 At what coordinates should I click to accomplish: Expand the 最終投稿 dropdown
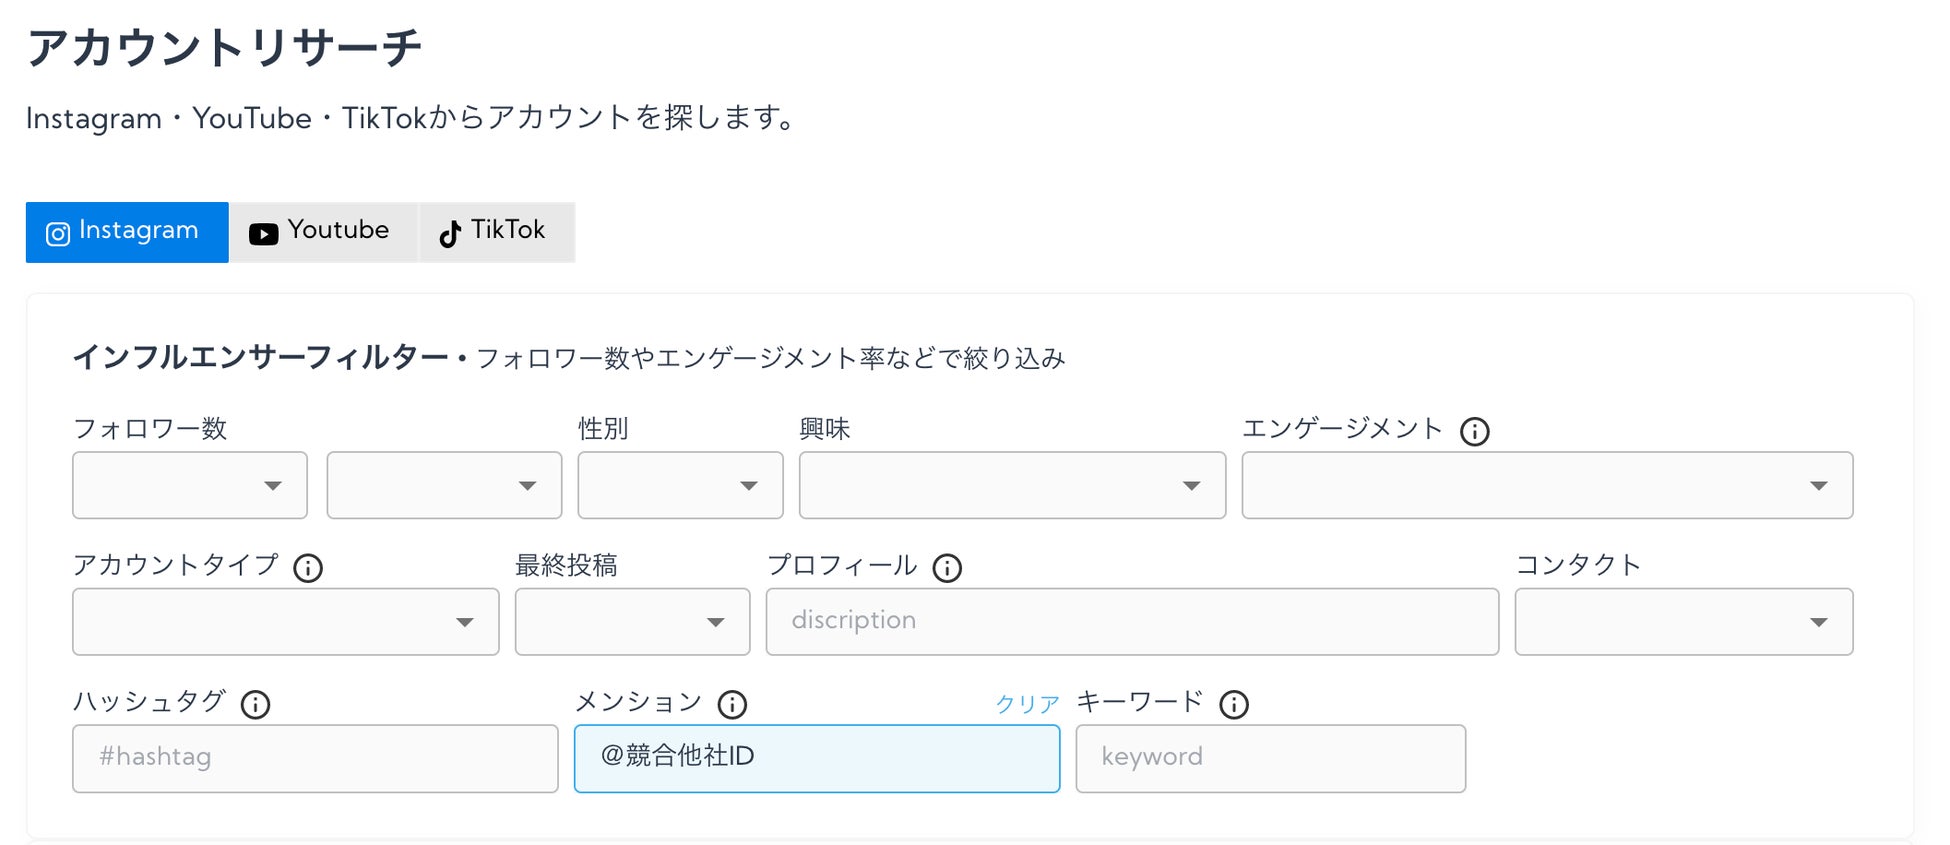pyautogui.click(x=632, y=622)
